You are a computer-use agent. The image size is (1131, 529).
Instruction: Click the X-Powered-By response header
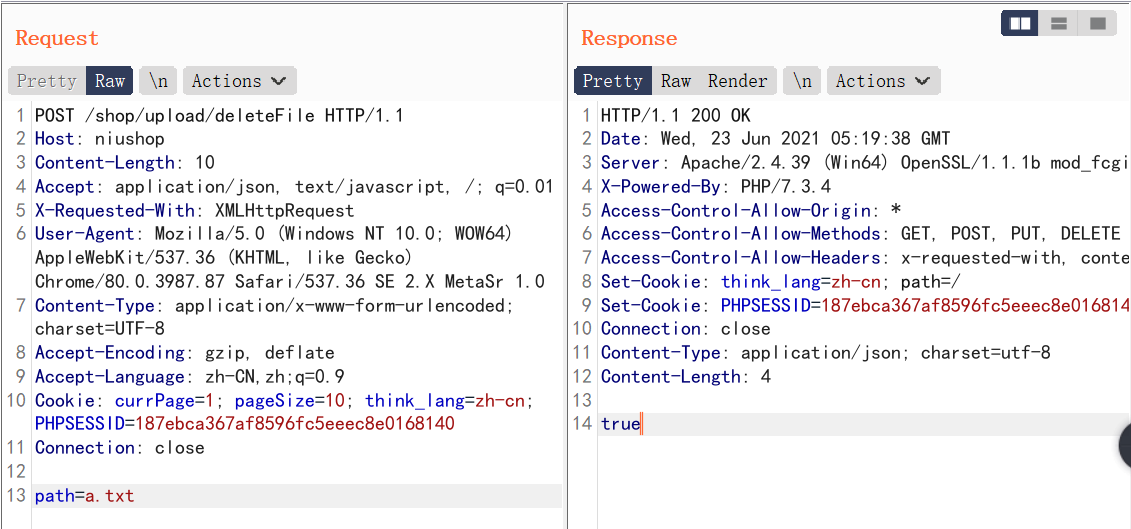[716, 186]
